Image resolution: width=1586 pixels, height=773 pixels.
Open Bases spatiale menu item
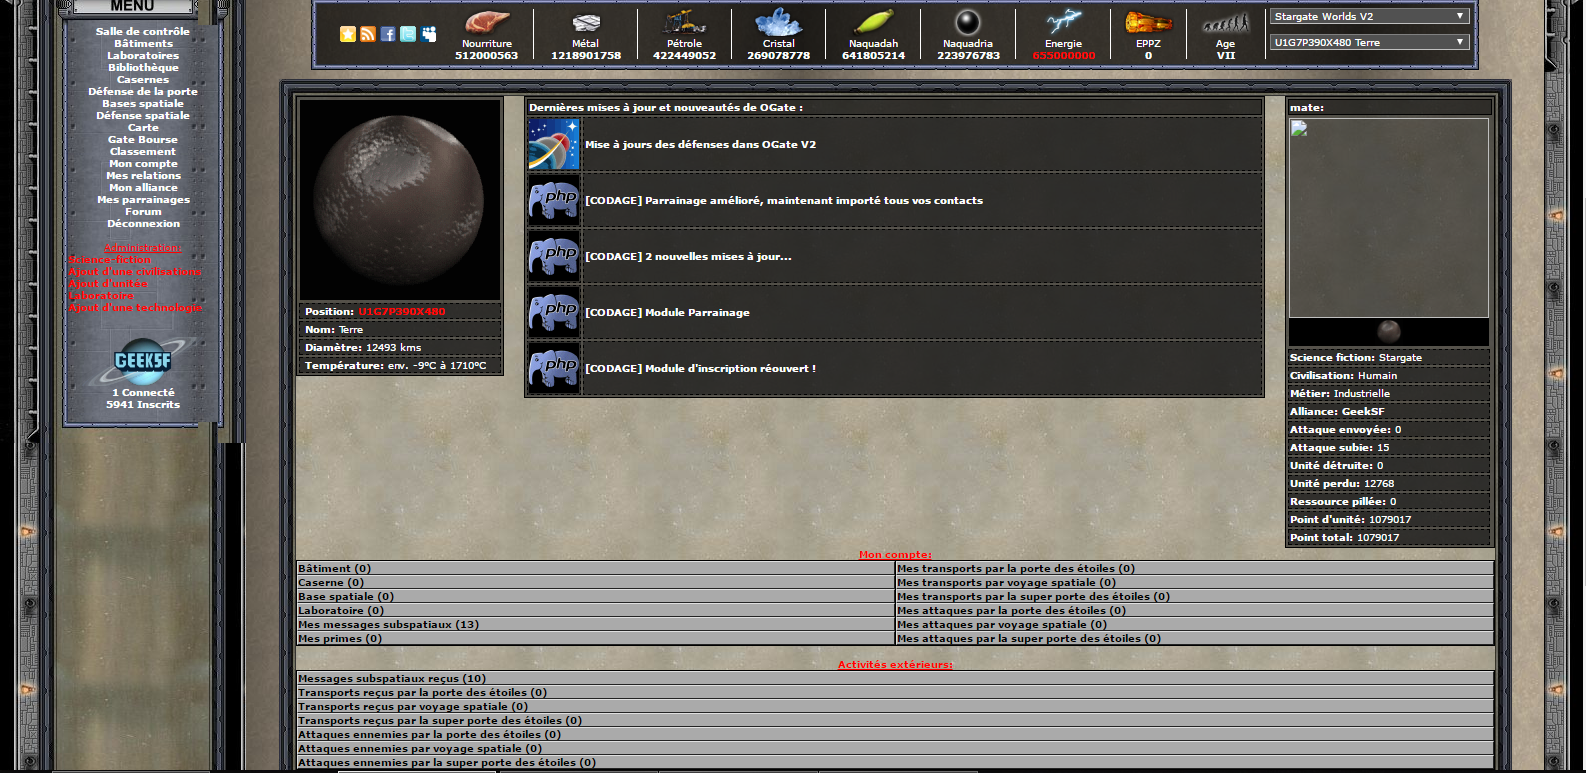click(143, 103)
